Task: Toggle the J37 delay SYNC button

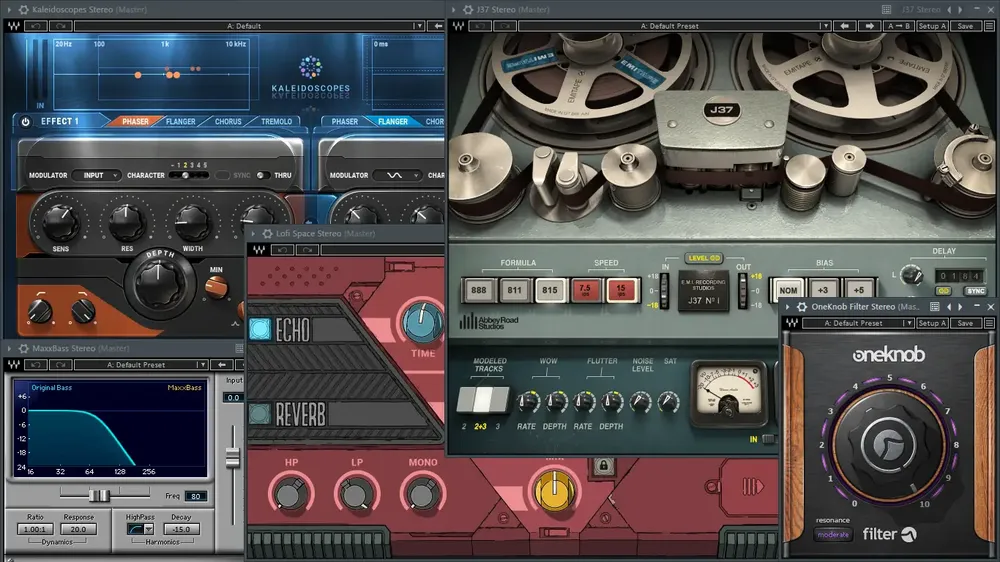Action: point(975,291)
